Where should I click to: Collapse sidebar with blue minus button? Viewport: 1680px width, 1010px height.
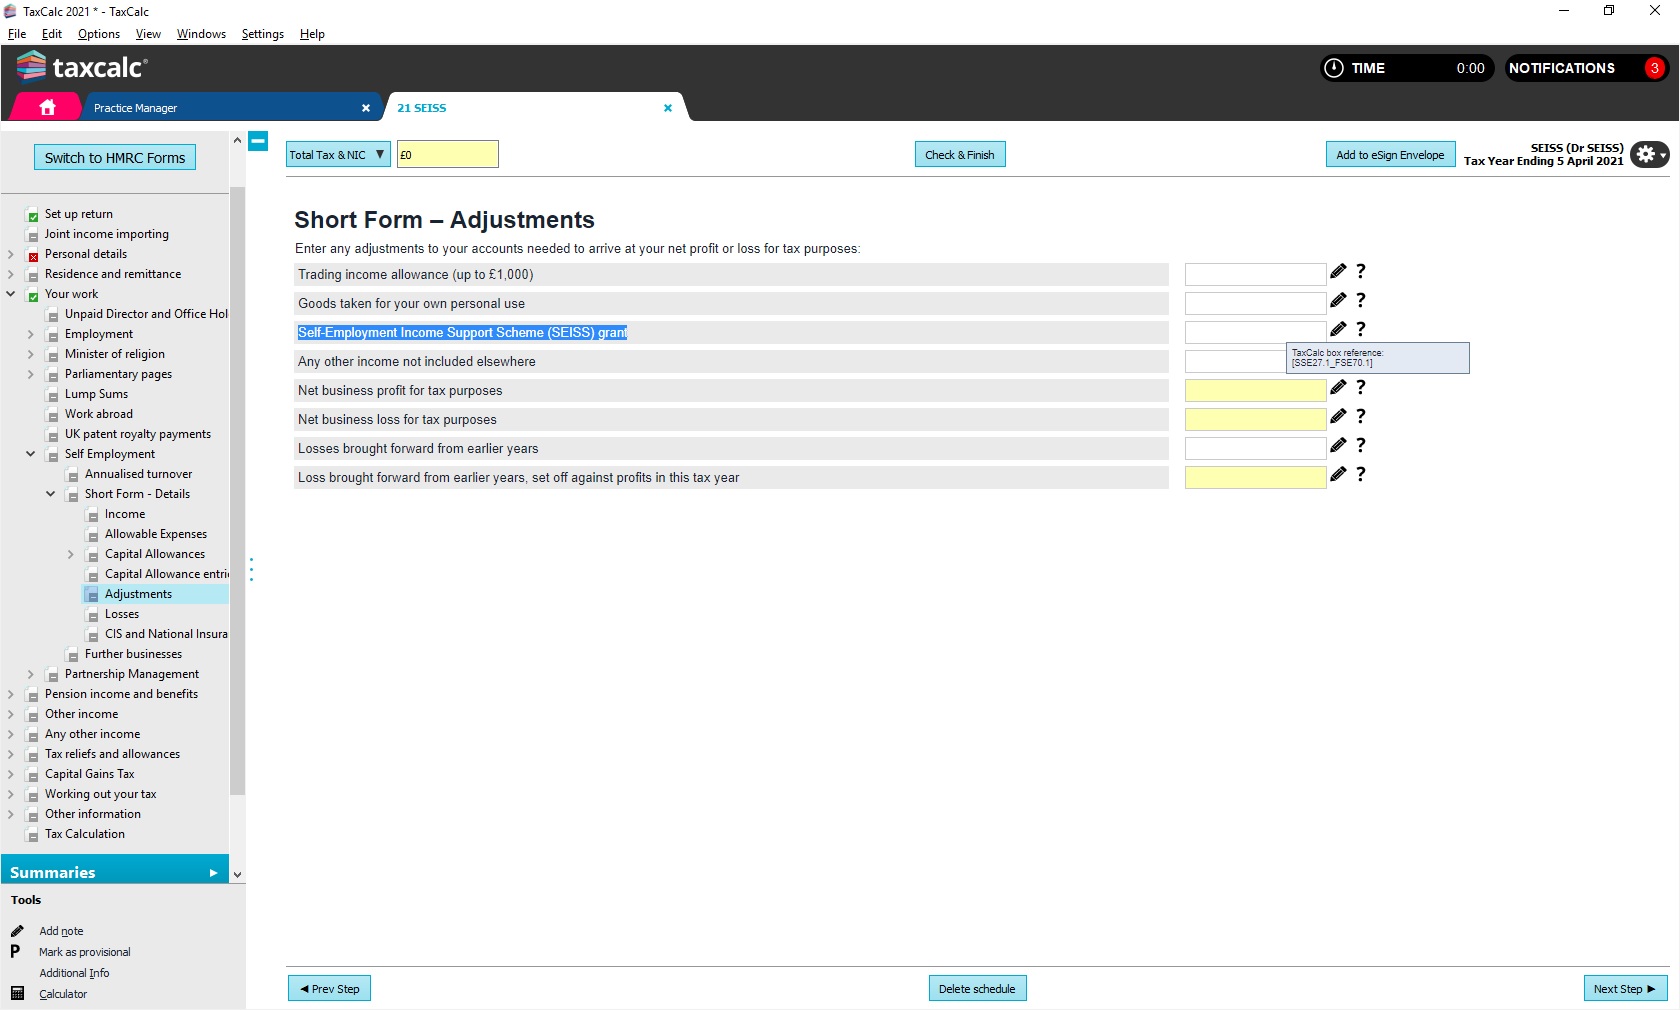coord(258,141)
